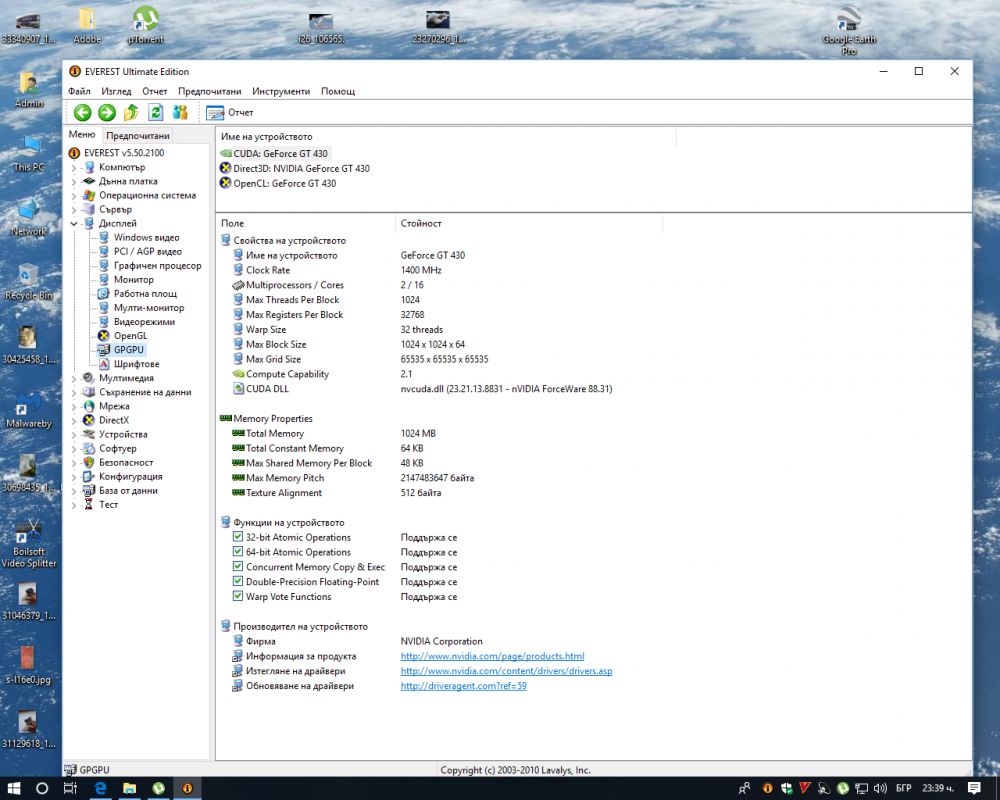
Task: Click the Refresh toolbar icon
Action: [156, 113]
